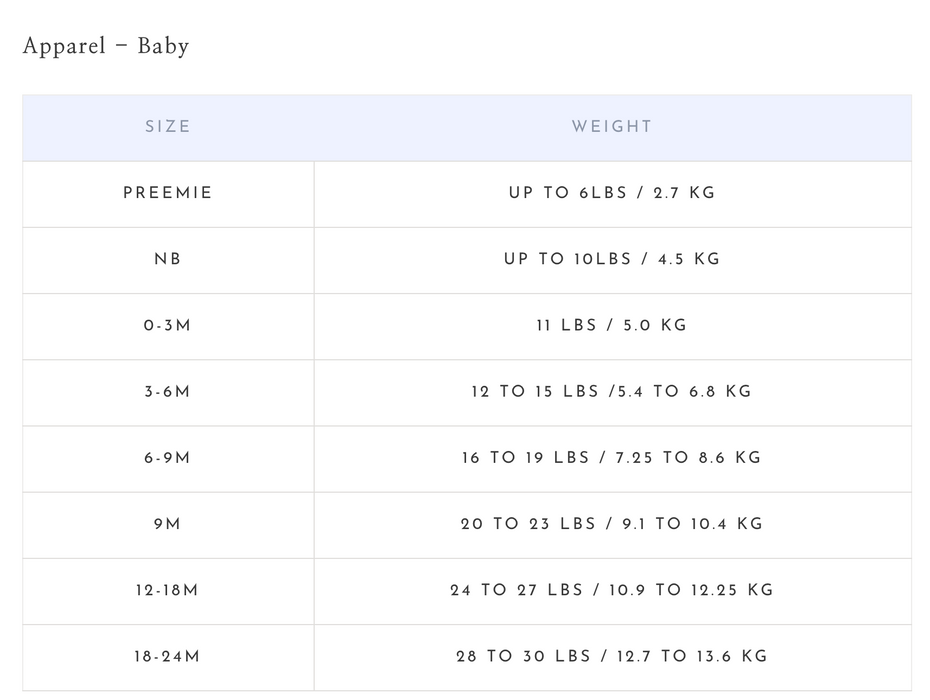Click "11 LBS" in the 0-3M row
The height and width of the screenshot is (700, 930).
pos(566,326)
